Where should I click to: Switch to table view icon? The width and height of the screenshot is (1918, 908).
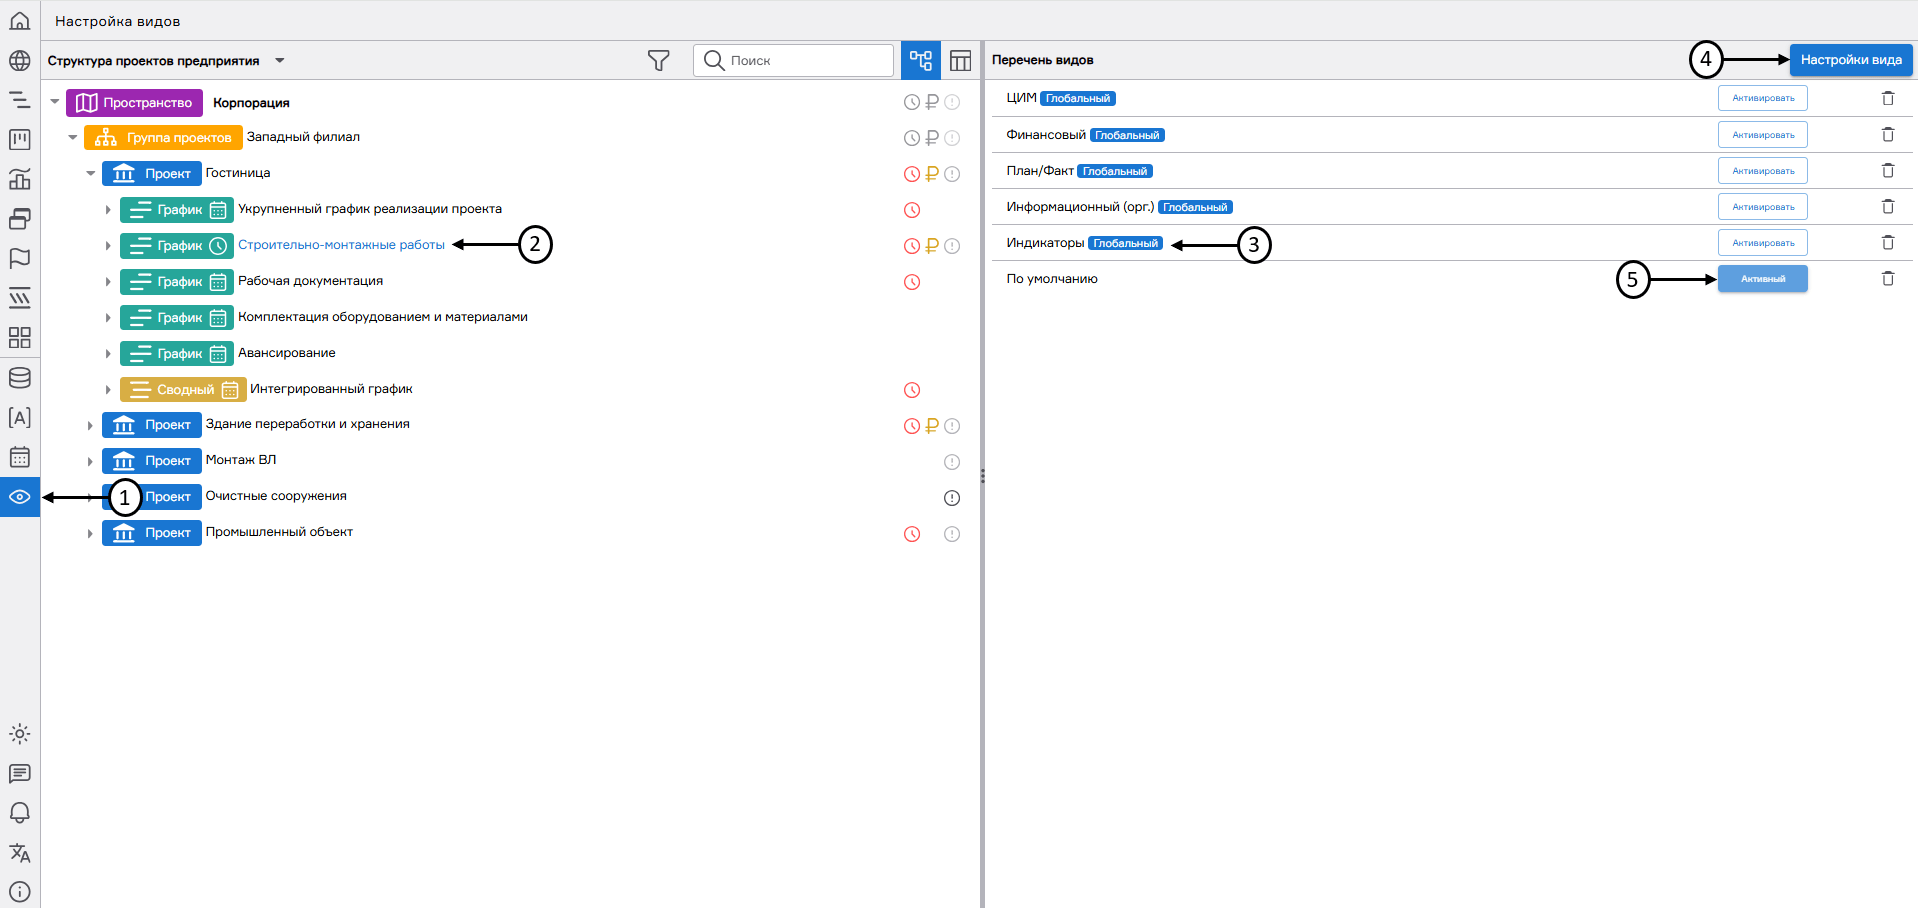(960, 61)
